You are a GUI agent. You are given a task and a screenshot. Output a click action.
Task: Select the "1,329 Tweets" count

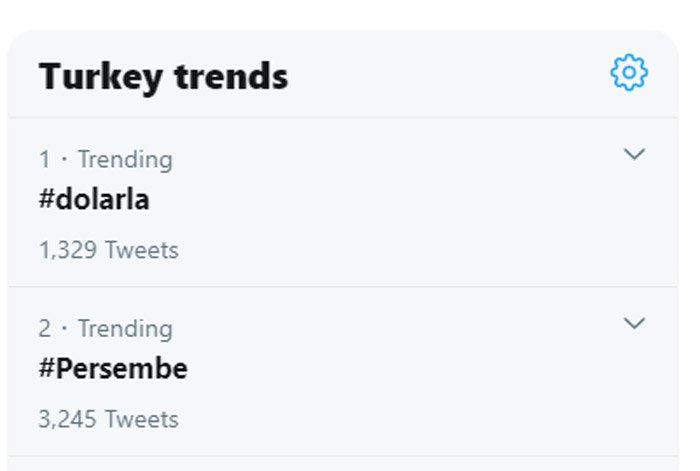(108, 250)
